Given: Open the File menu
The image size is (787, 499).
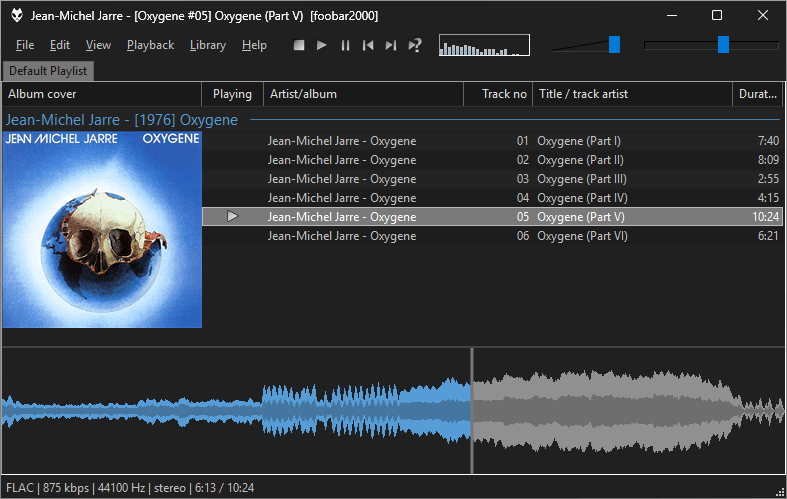Looking at the screenshot, I should point(25,45).
